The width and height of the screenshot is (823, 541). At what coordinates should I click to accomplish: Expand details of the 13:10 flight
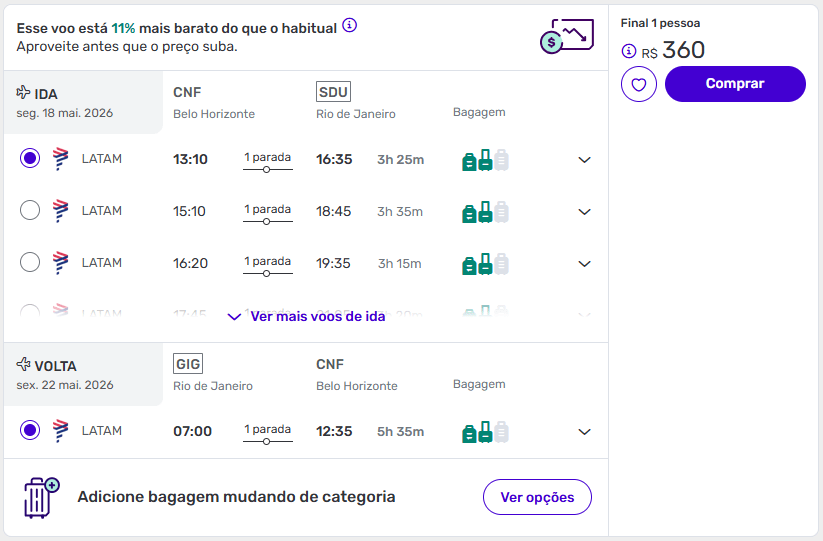585,160
